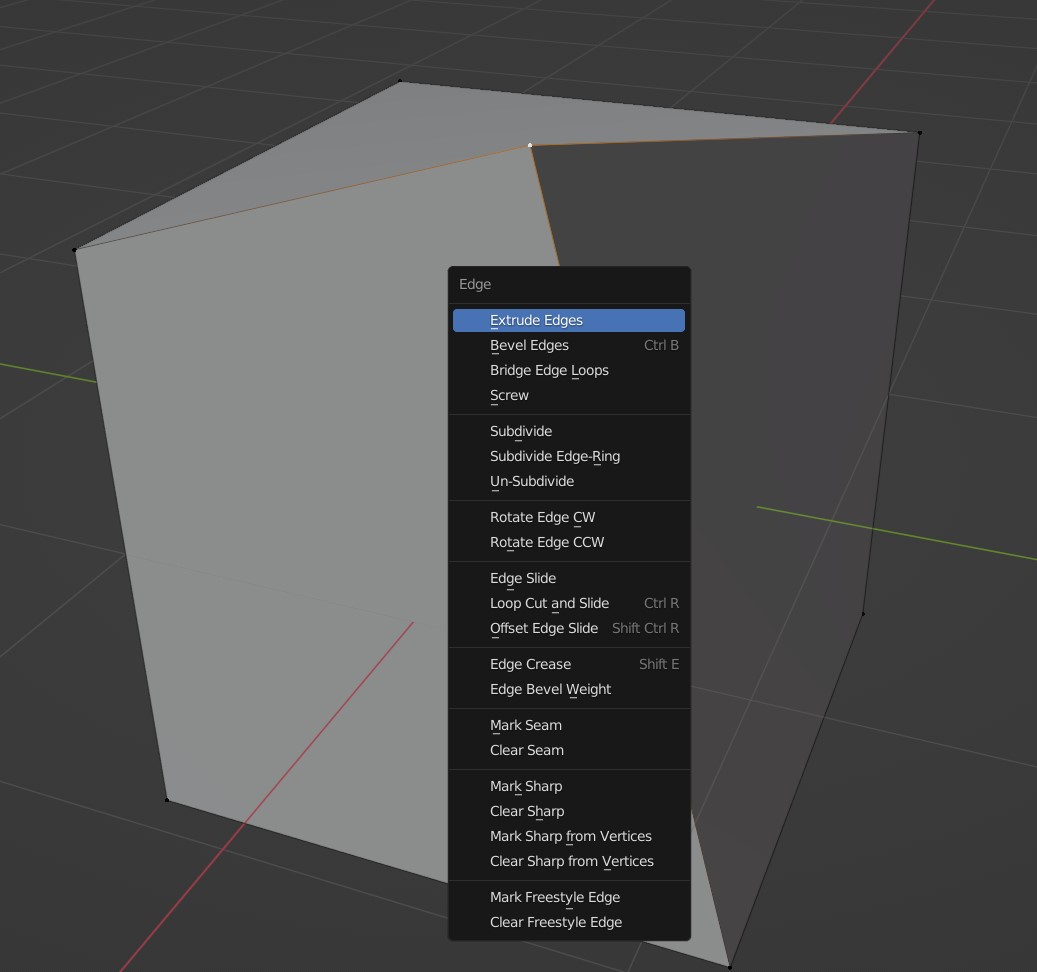Choose Mark Sharp from Vertices
The width and height of the screenshot is (1037, 972).
pos(569,836)
